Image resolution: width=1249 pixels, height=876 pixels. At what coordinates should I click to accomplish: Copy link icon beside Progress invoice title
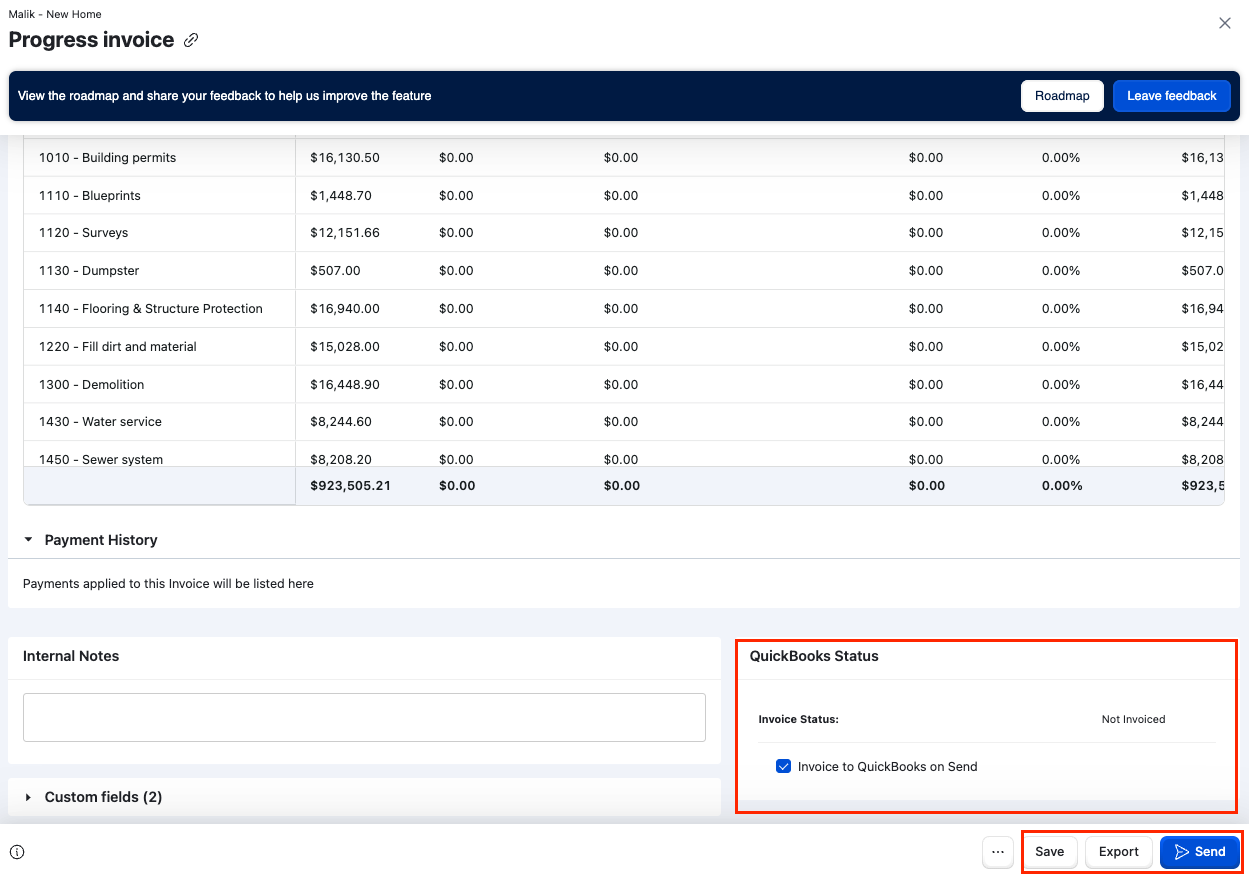191,41
